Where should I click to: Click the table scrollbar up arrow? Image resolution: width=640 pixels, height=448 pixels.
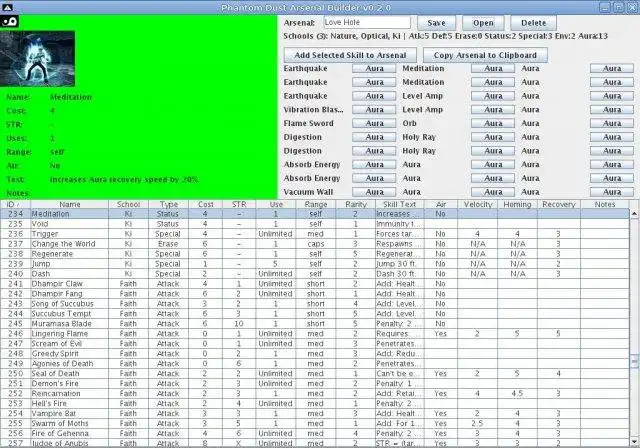point(634,213)
